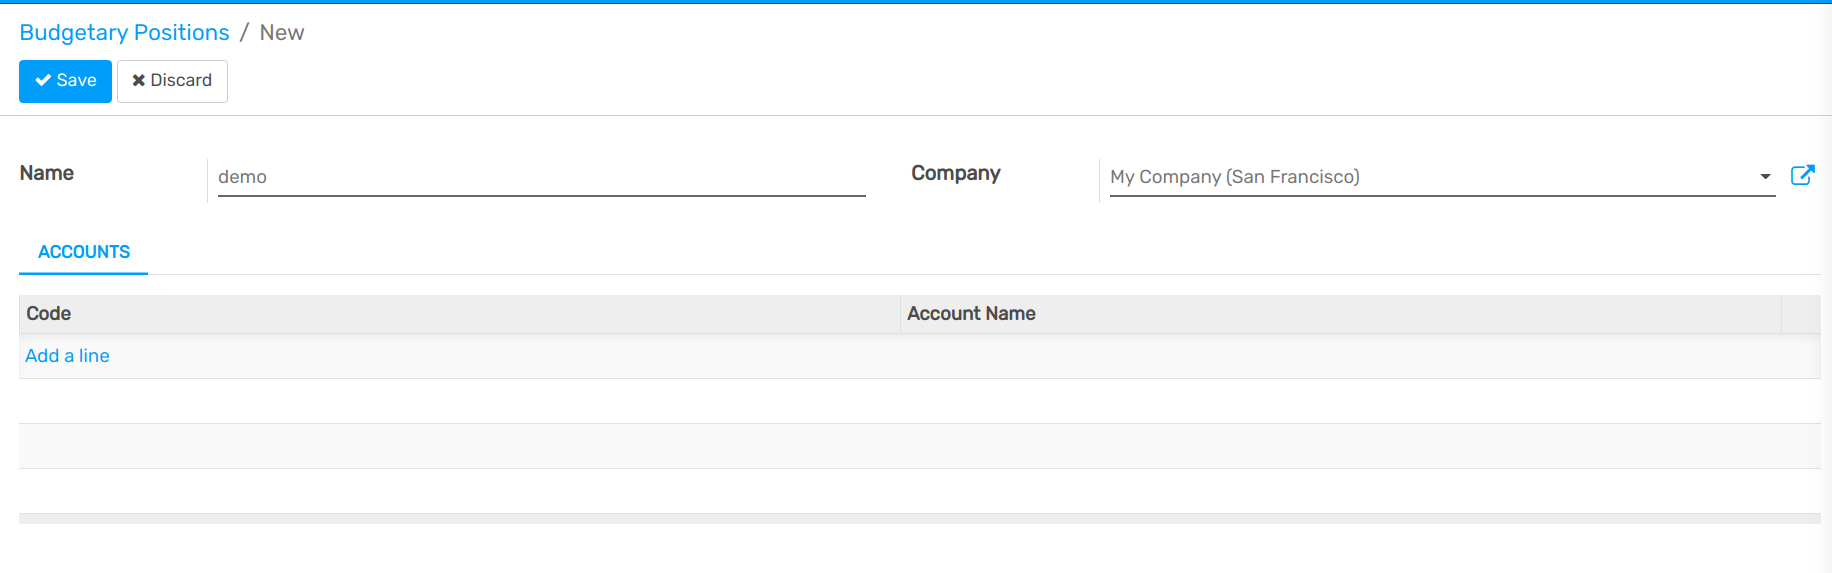1832x573 pixels.
Task: Expand the Company dropdown arrow
Action: point(1765,177)
